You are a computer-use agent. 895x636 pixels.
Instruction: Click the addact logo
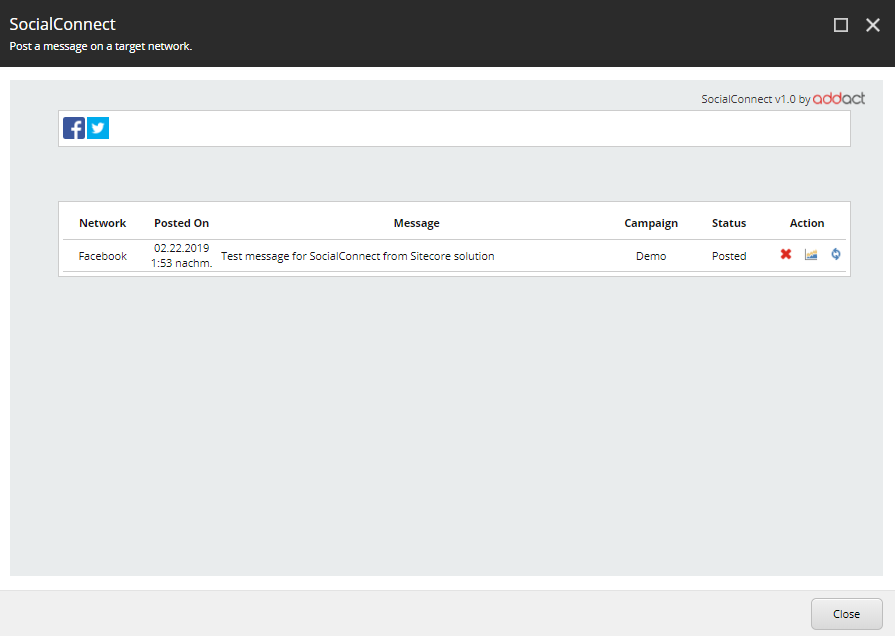pos(839,99)
